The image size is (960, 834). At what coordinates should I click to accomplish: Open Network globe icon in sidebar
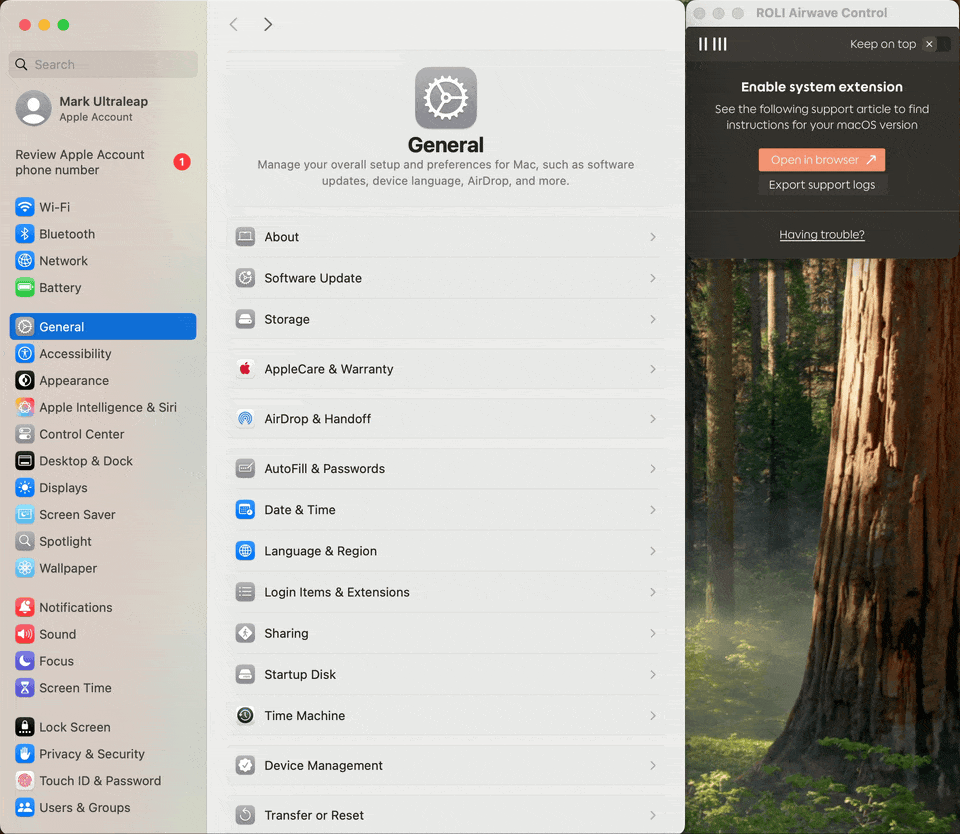24,261
